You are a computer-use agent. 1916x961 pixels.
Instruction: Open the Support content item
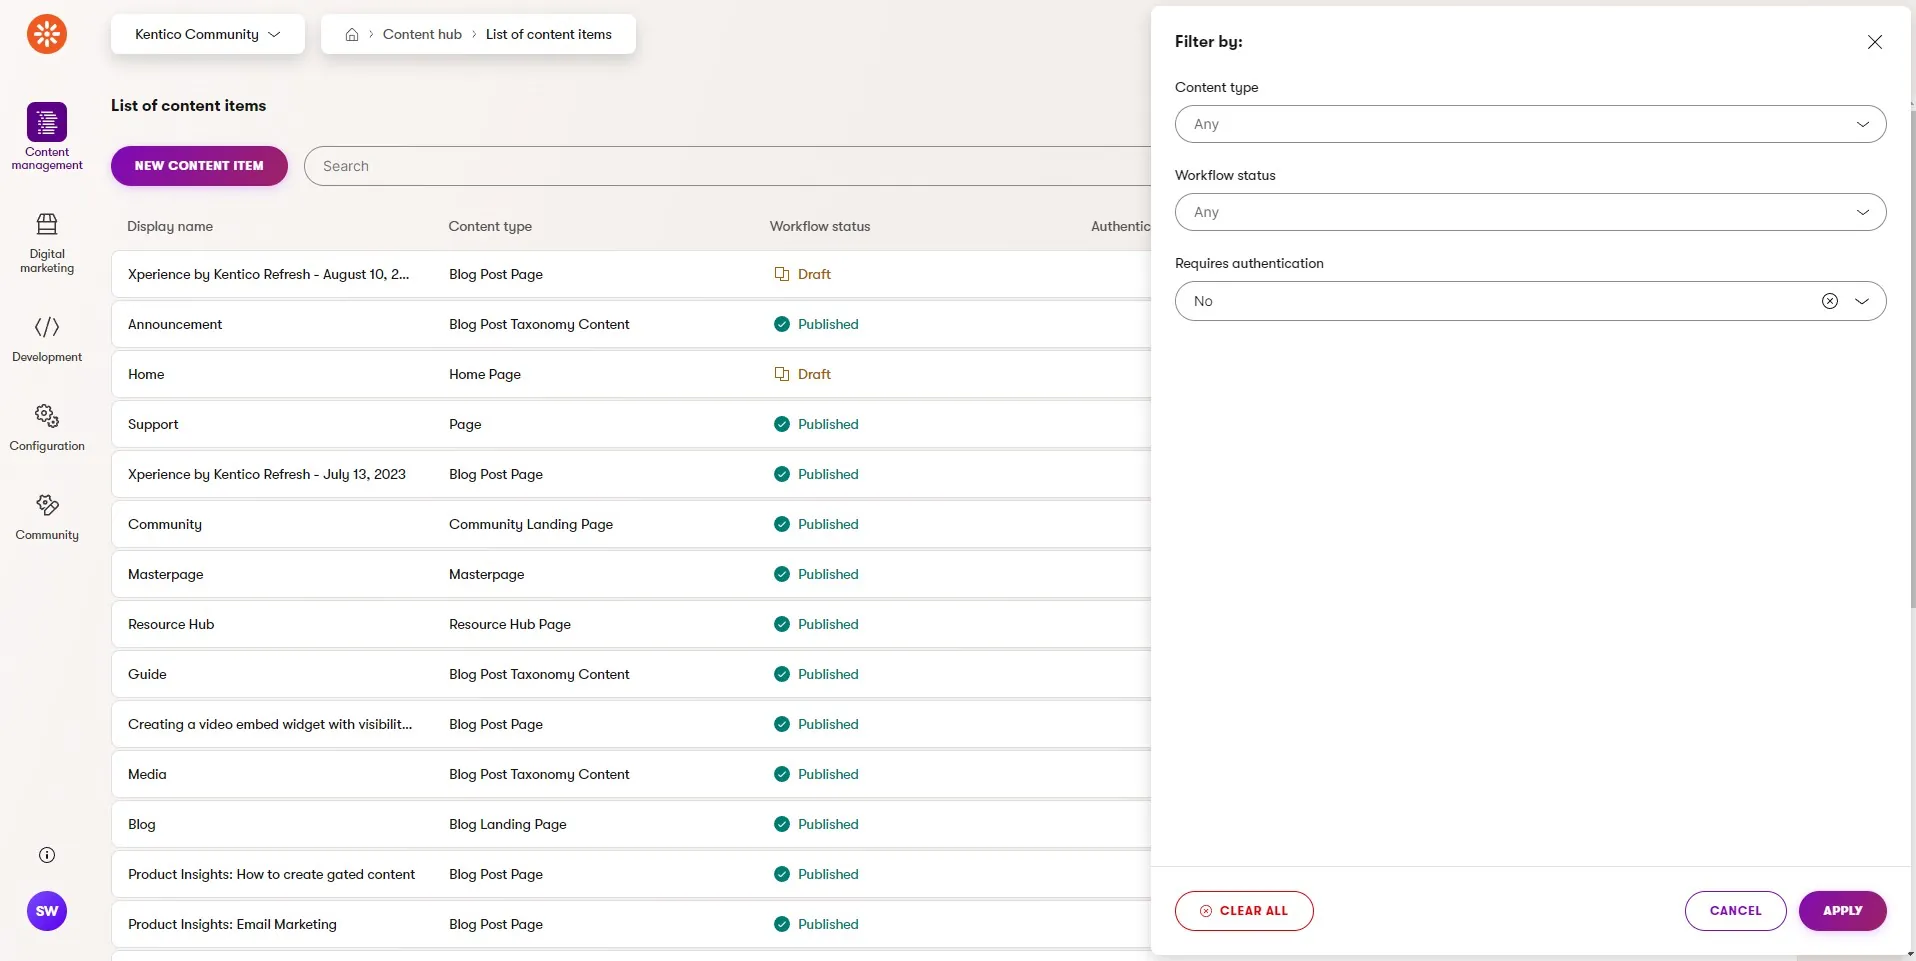point(631,424)
